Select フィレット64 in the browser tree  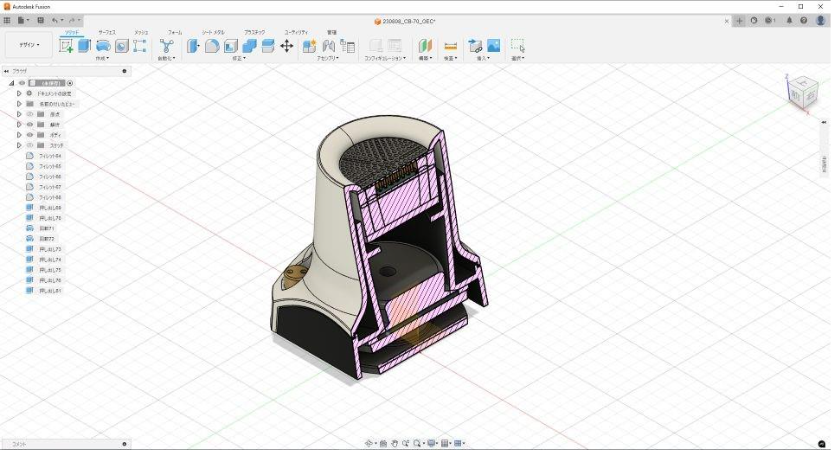click(x=50, y=156)
